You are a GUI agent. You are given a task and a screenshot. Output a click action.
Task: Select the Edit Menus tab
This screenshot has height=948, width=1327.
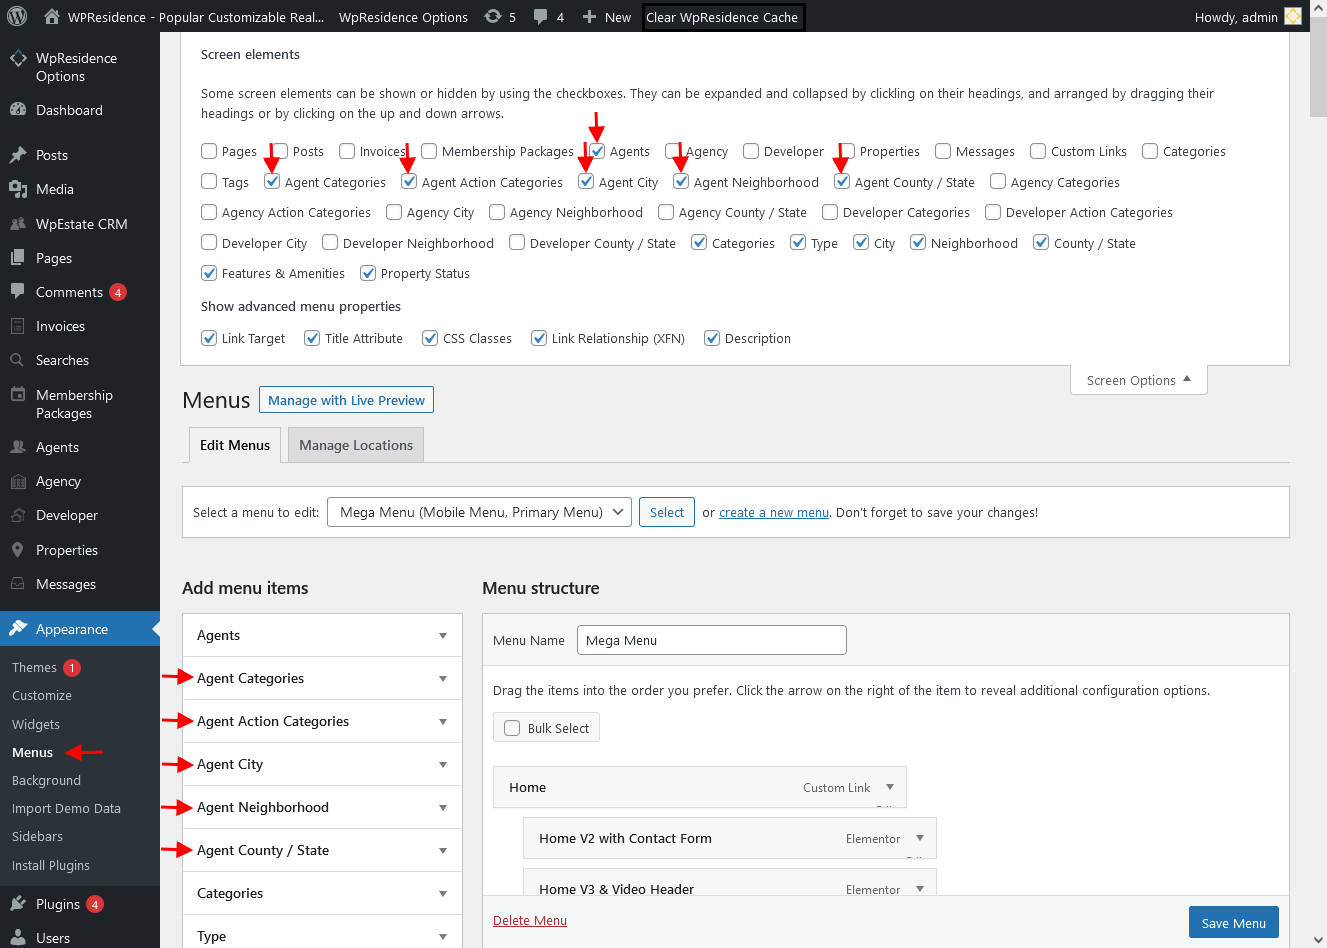coord(235,445)
